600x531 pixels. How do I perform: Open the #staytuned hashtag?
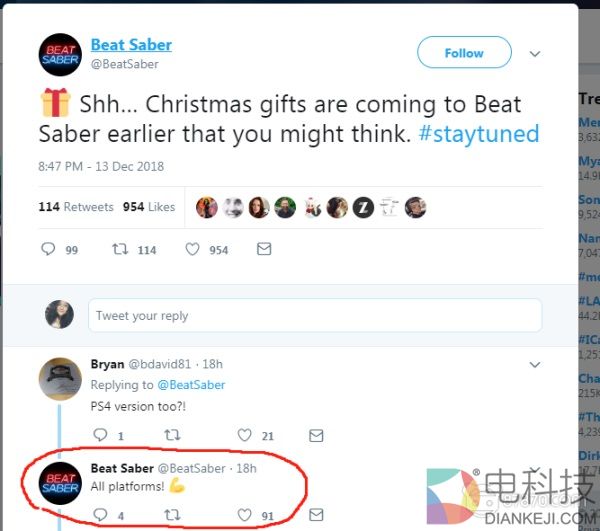pos(479,134)
